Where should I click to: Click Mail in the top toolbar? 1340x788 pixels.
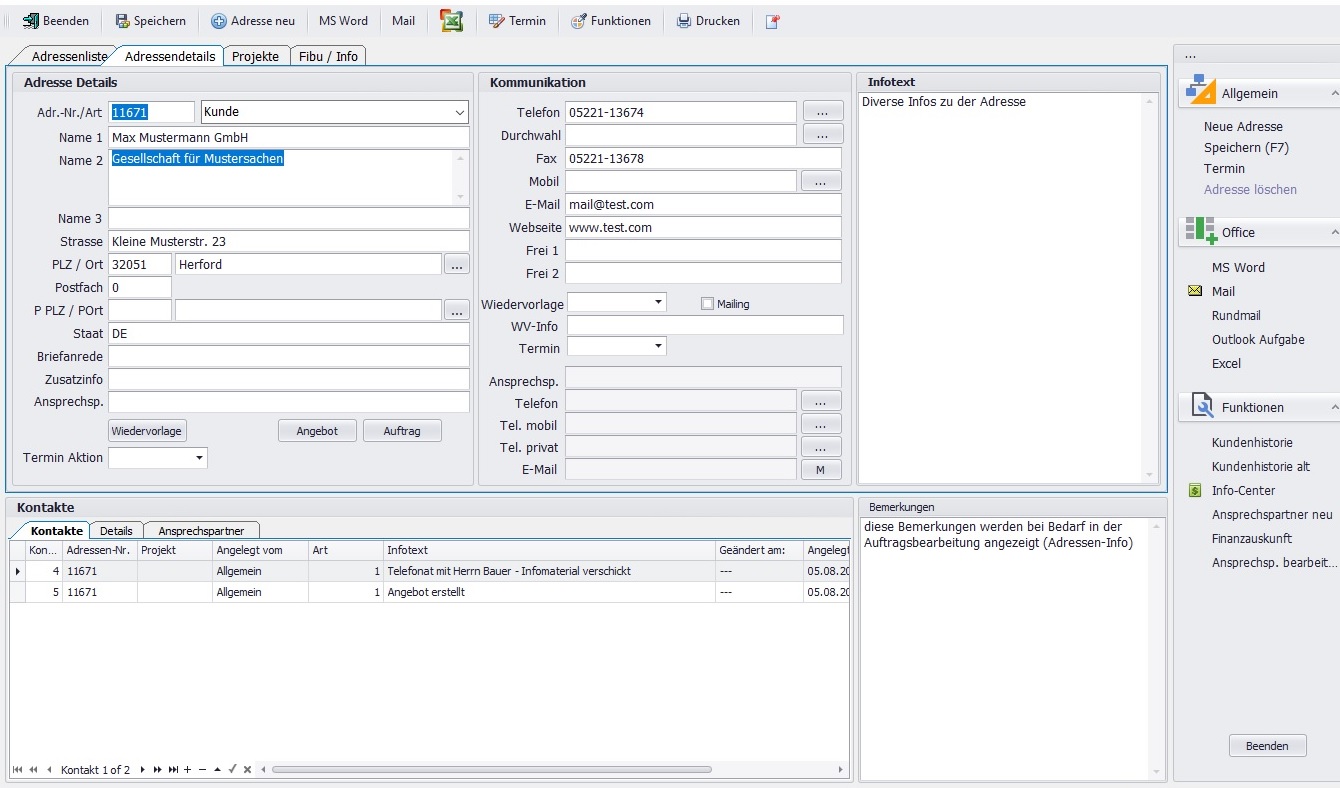[x=403, y=21]
